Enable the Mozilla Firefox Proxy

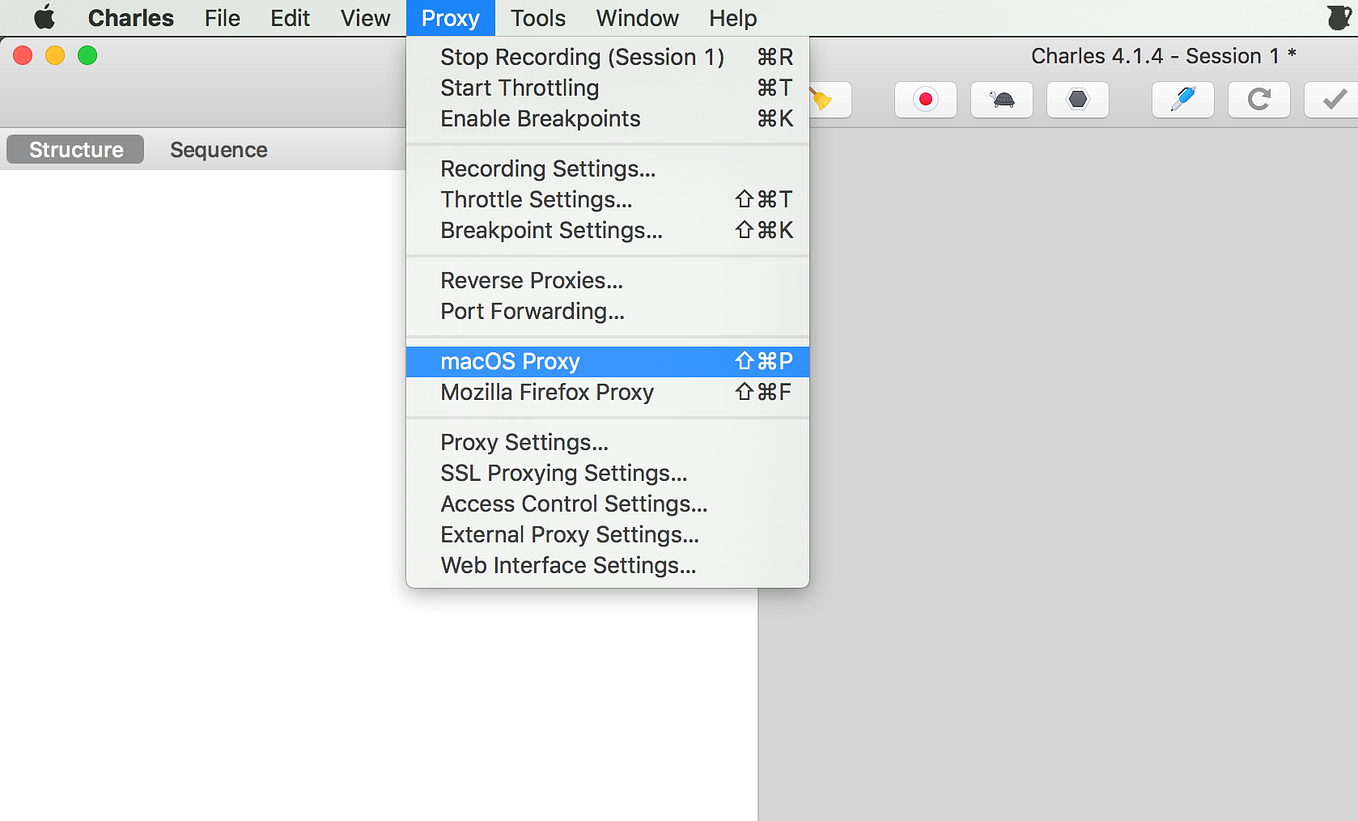(x=546, y=392)
